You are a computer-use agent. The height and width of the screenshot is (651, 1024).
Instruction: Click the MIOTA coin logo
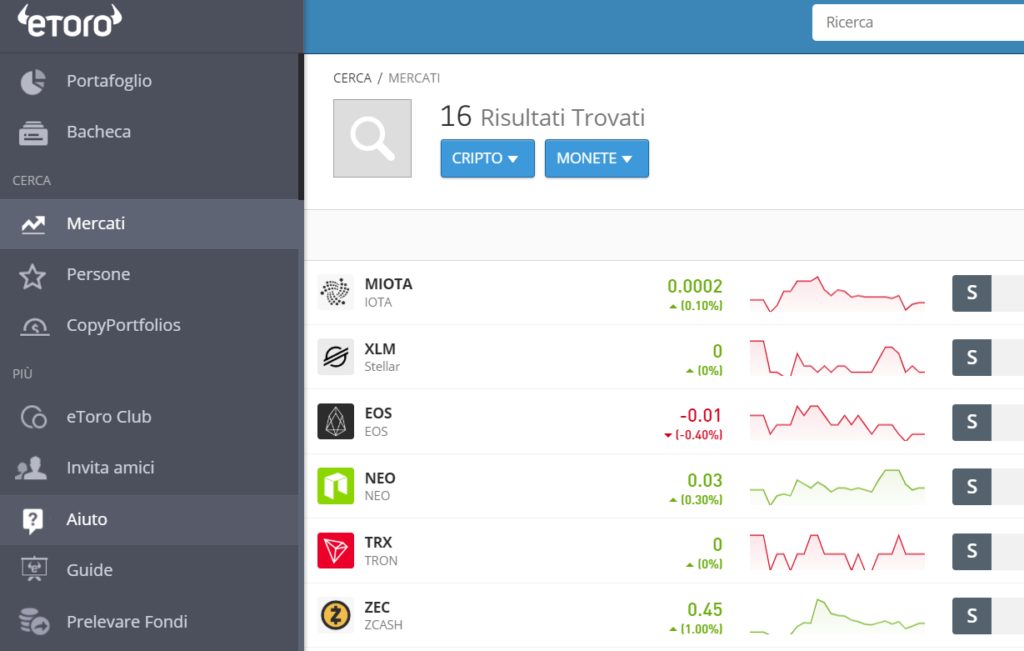coord(336,292)
